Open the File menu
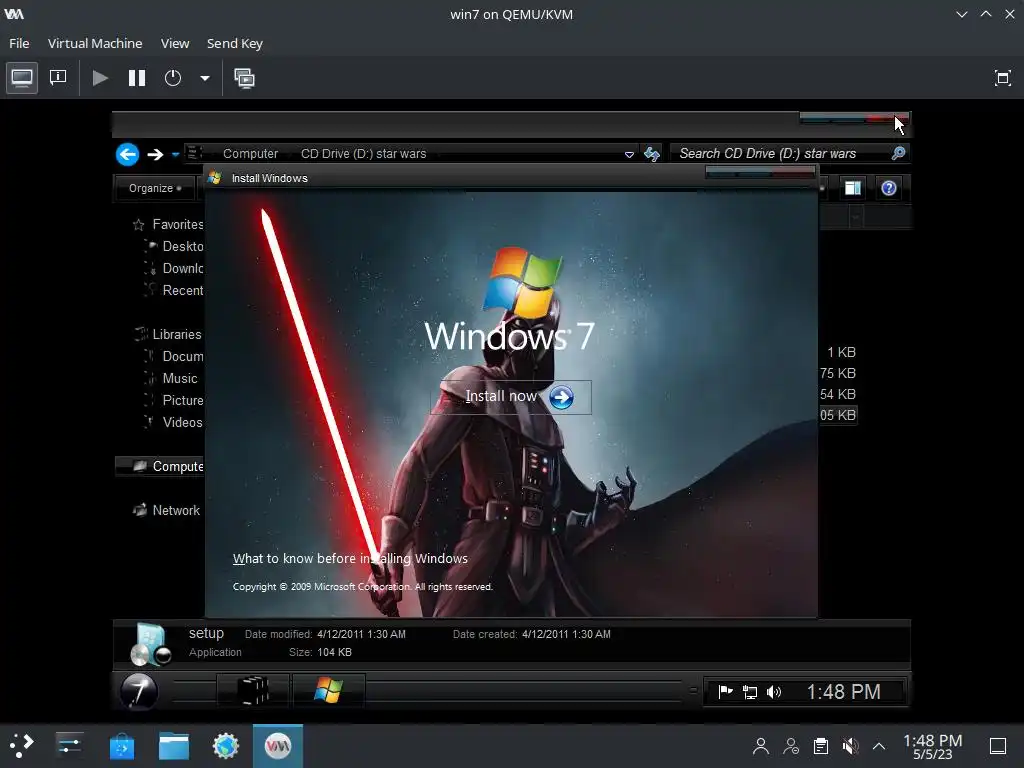Image resolution: width=1024 pixels, height=768 pixels. click(19, 43)
